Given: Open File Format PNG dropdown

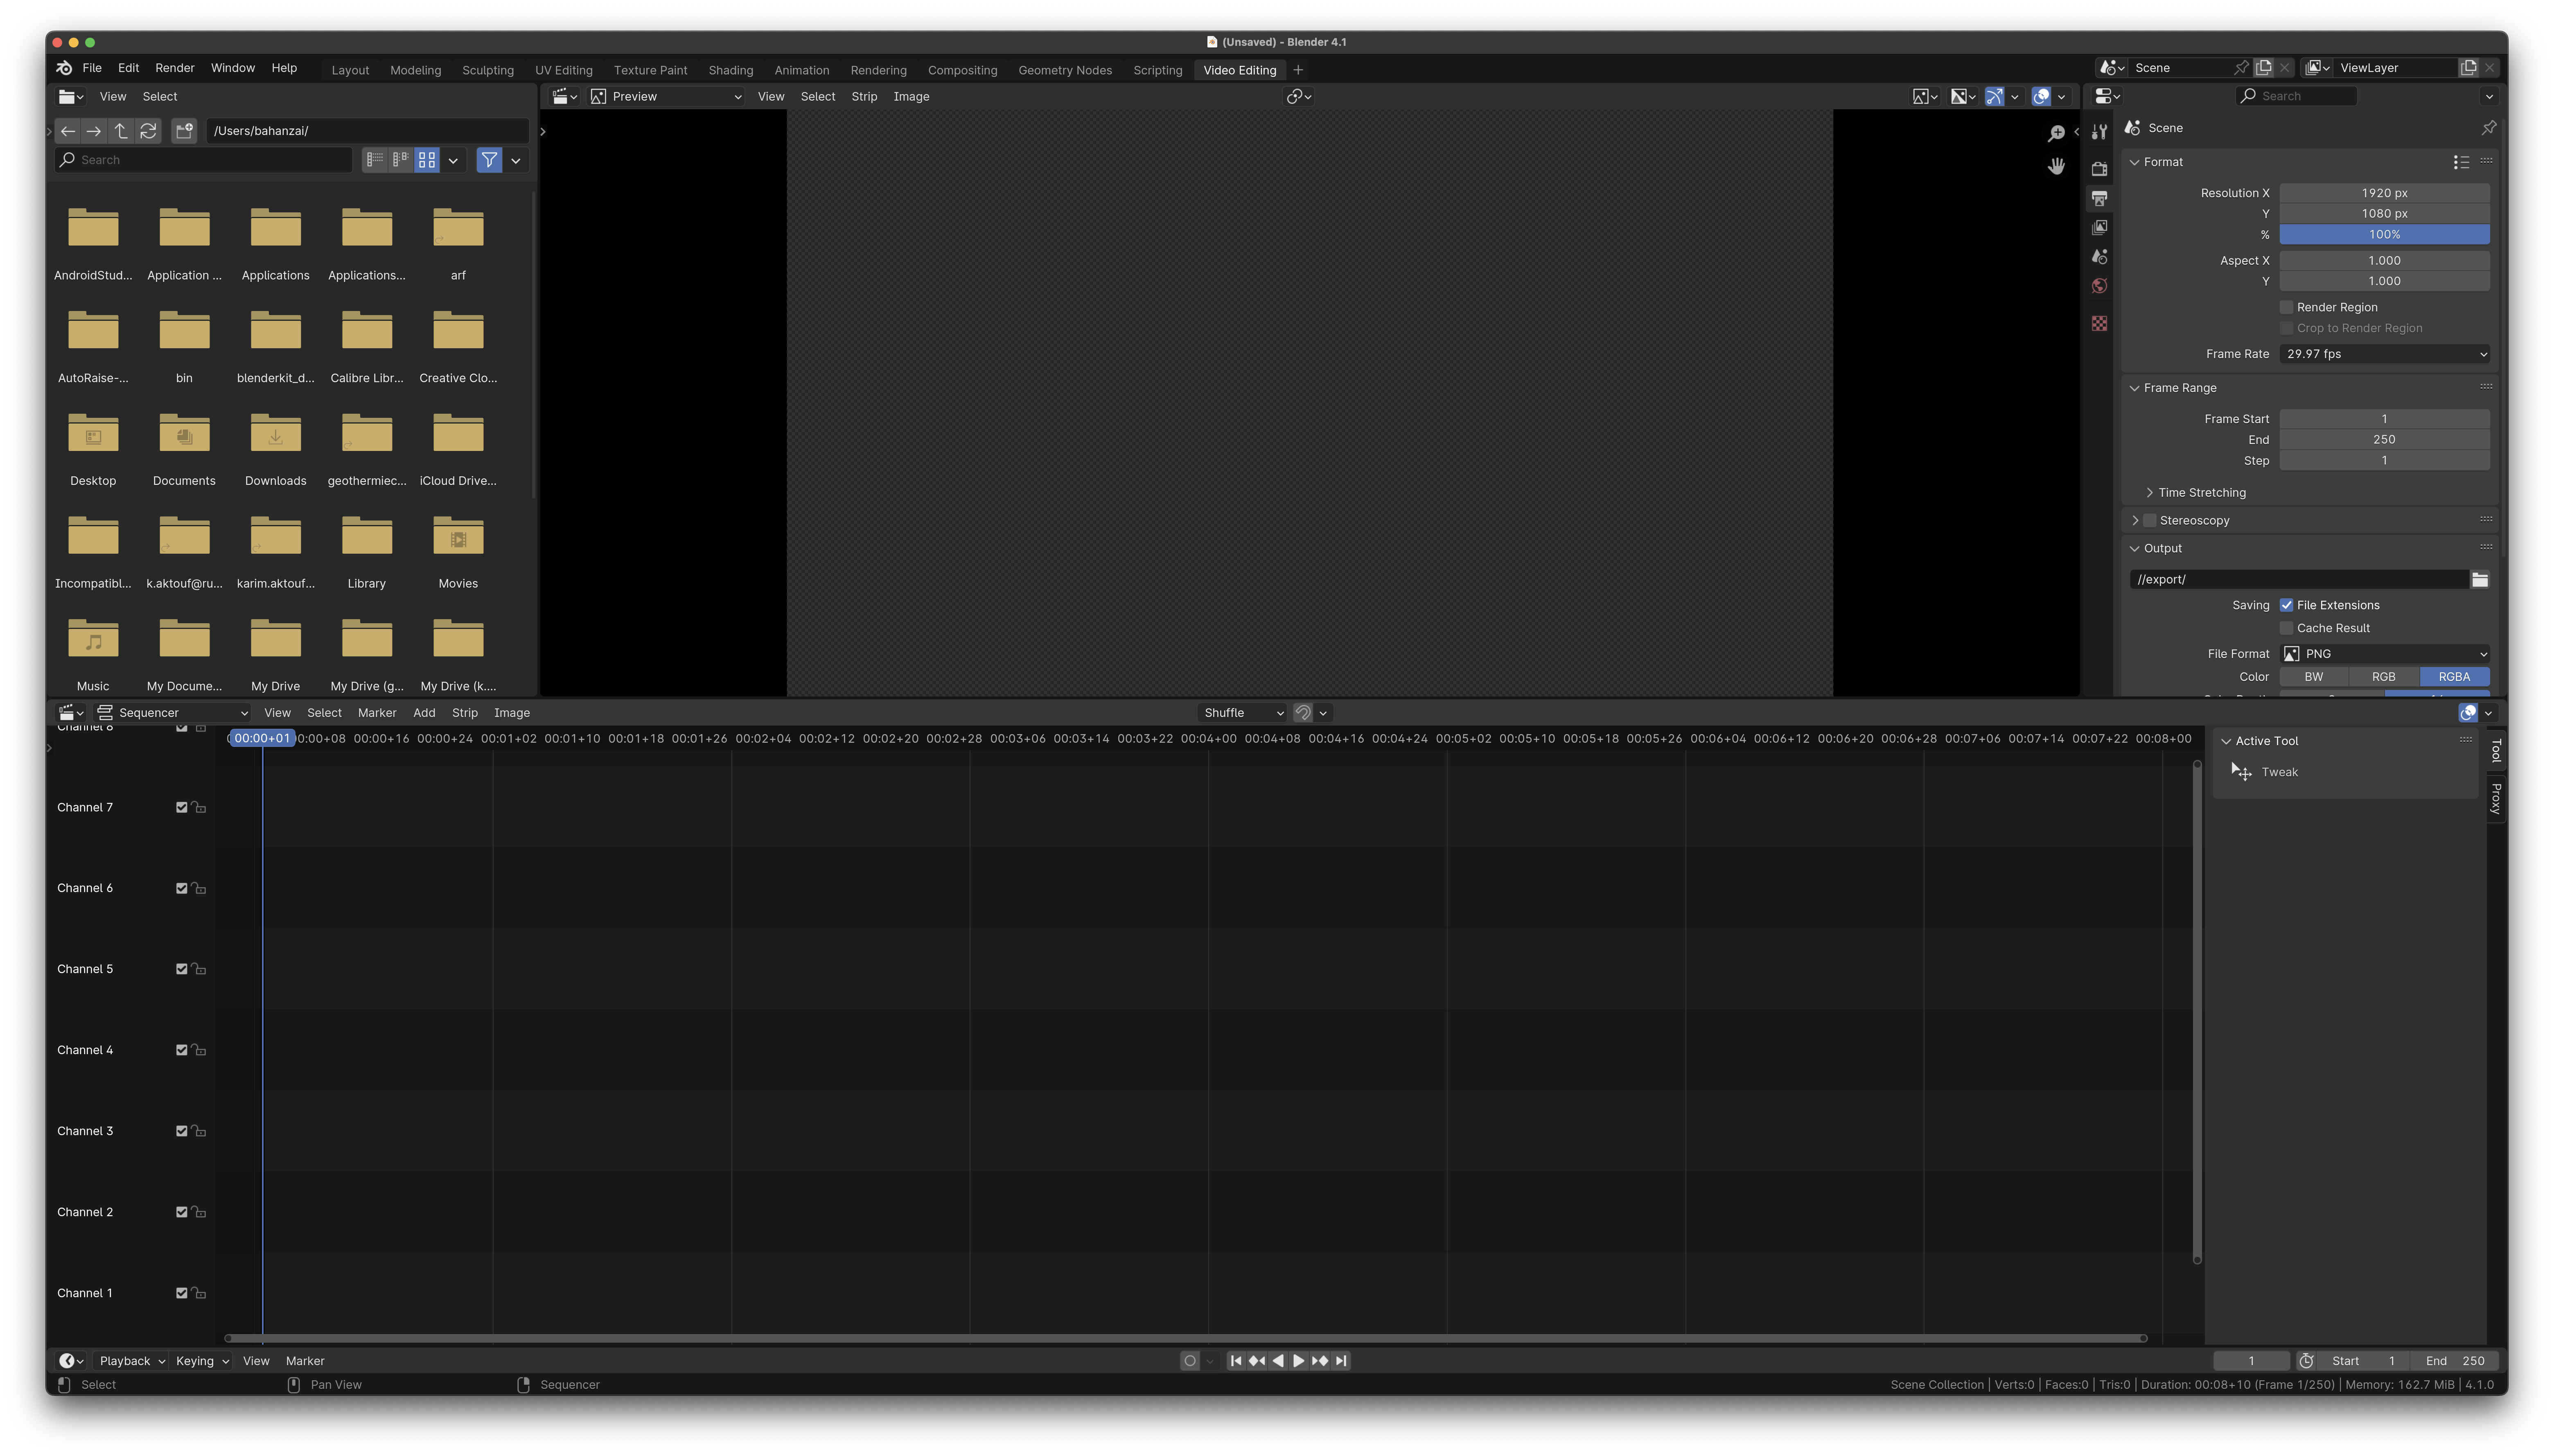Looking at the screenshot, I should click(2384, 654).
